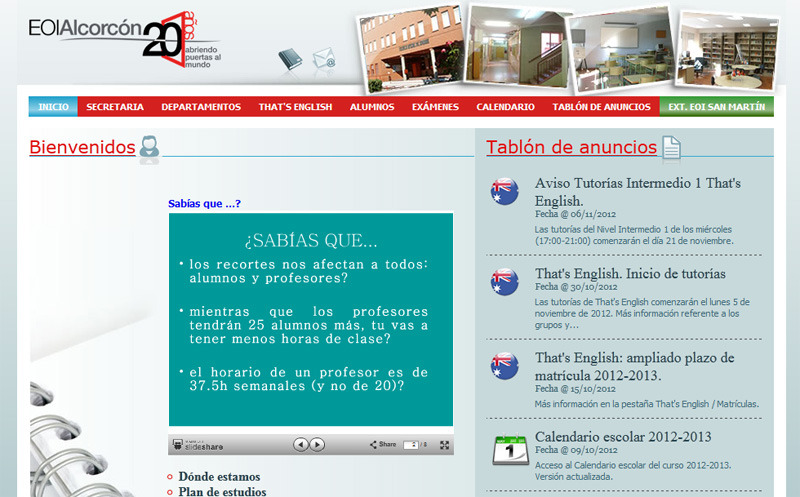Open the THAT'S ENGLISH menu
Screen dimensions: 800x497
295,107
